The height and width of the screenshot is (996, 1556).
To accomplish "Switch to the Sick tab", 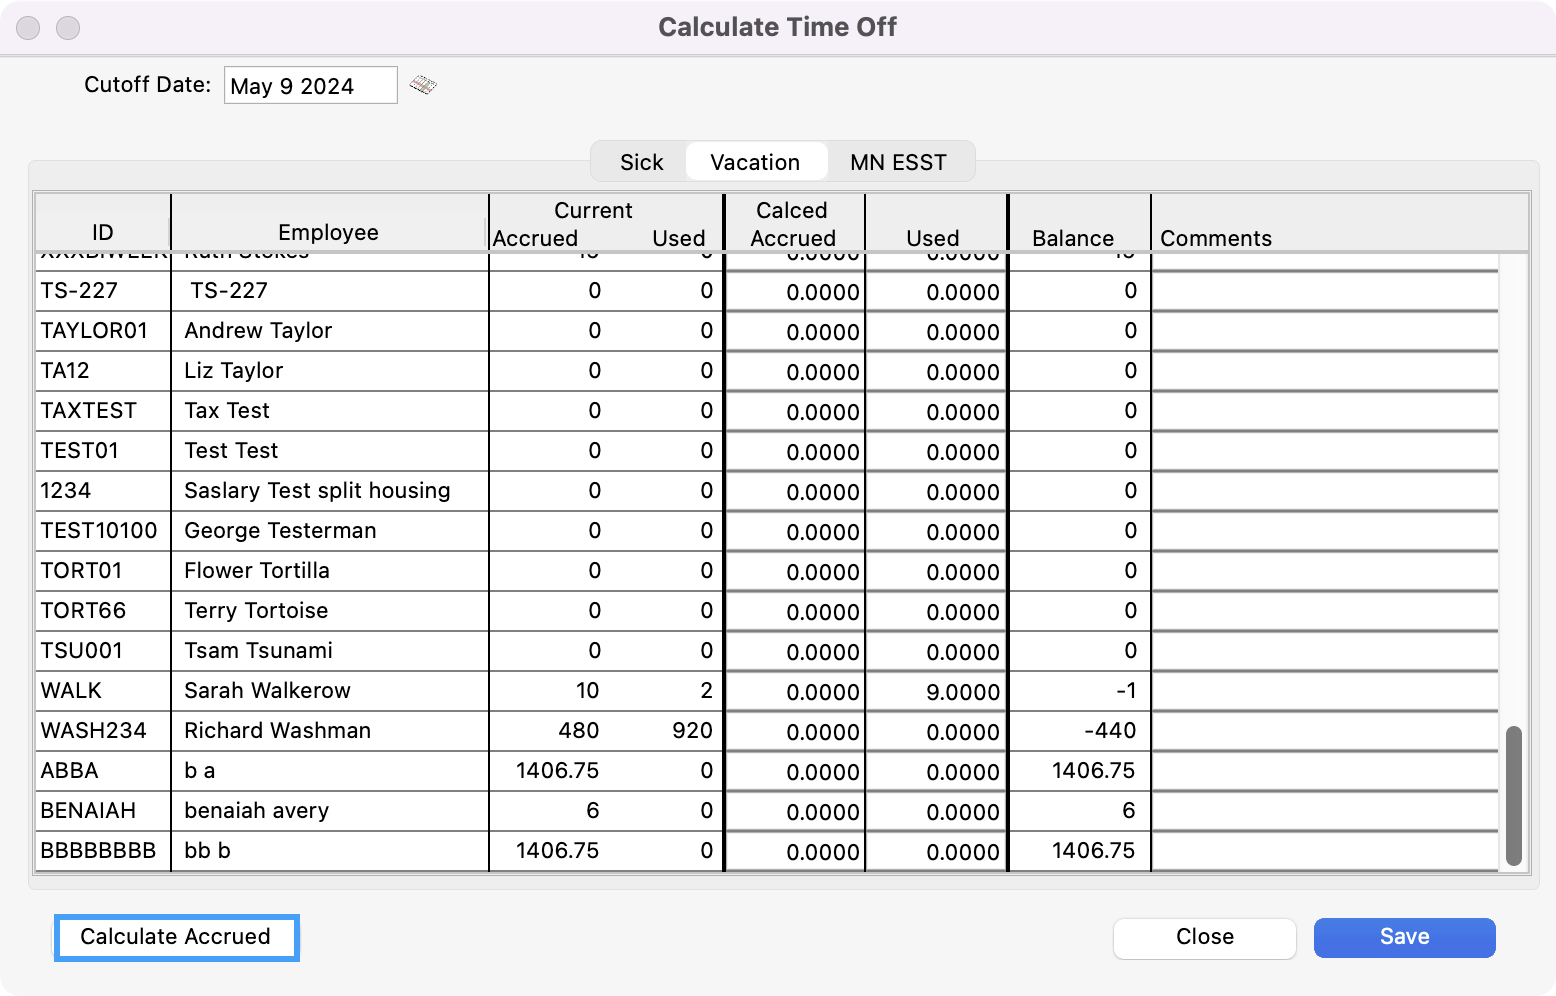I will pos(641,162).
